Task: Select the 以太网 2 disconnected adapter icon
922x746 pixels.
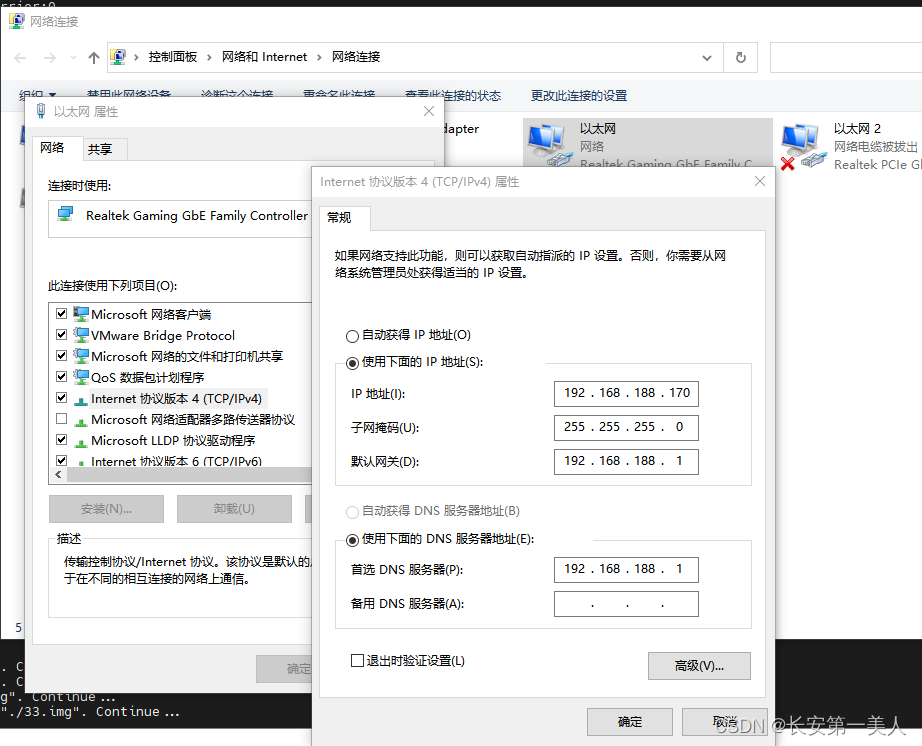Action: pos(803,146)
